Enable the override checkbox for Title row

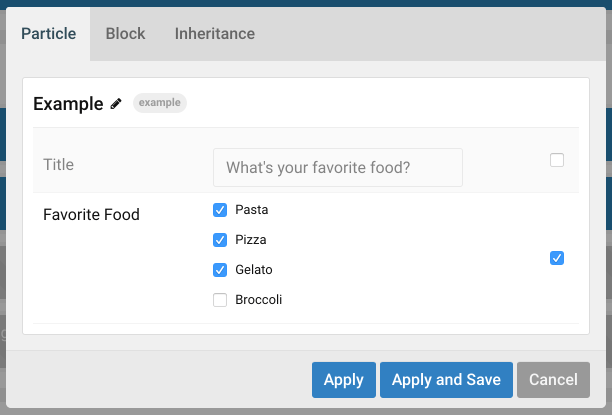[557, 160]
